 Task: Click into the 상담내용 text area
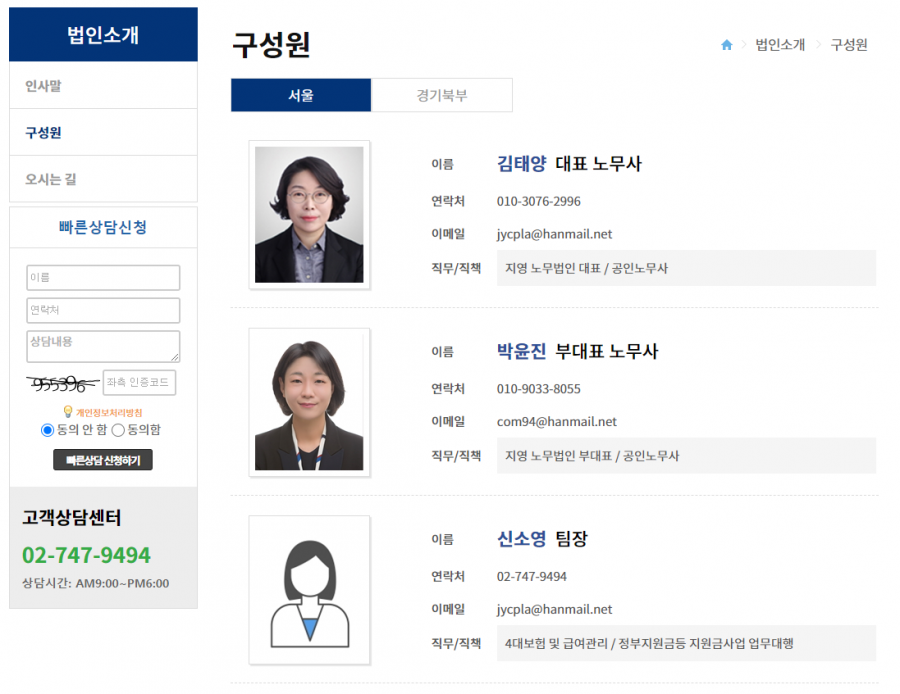(103, 346)
